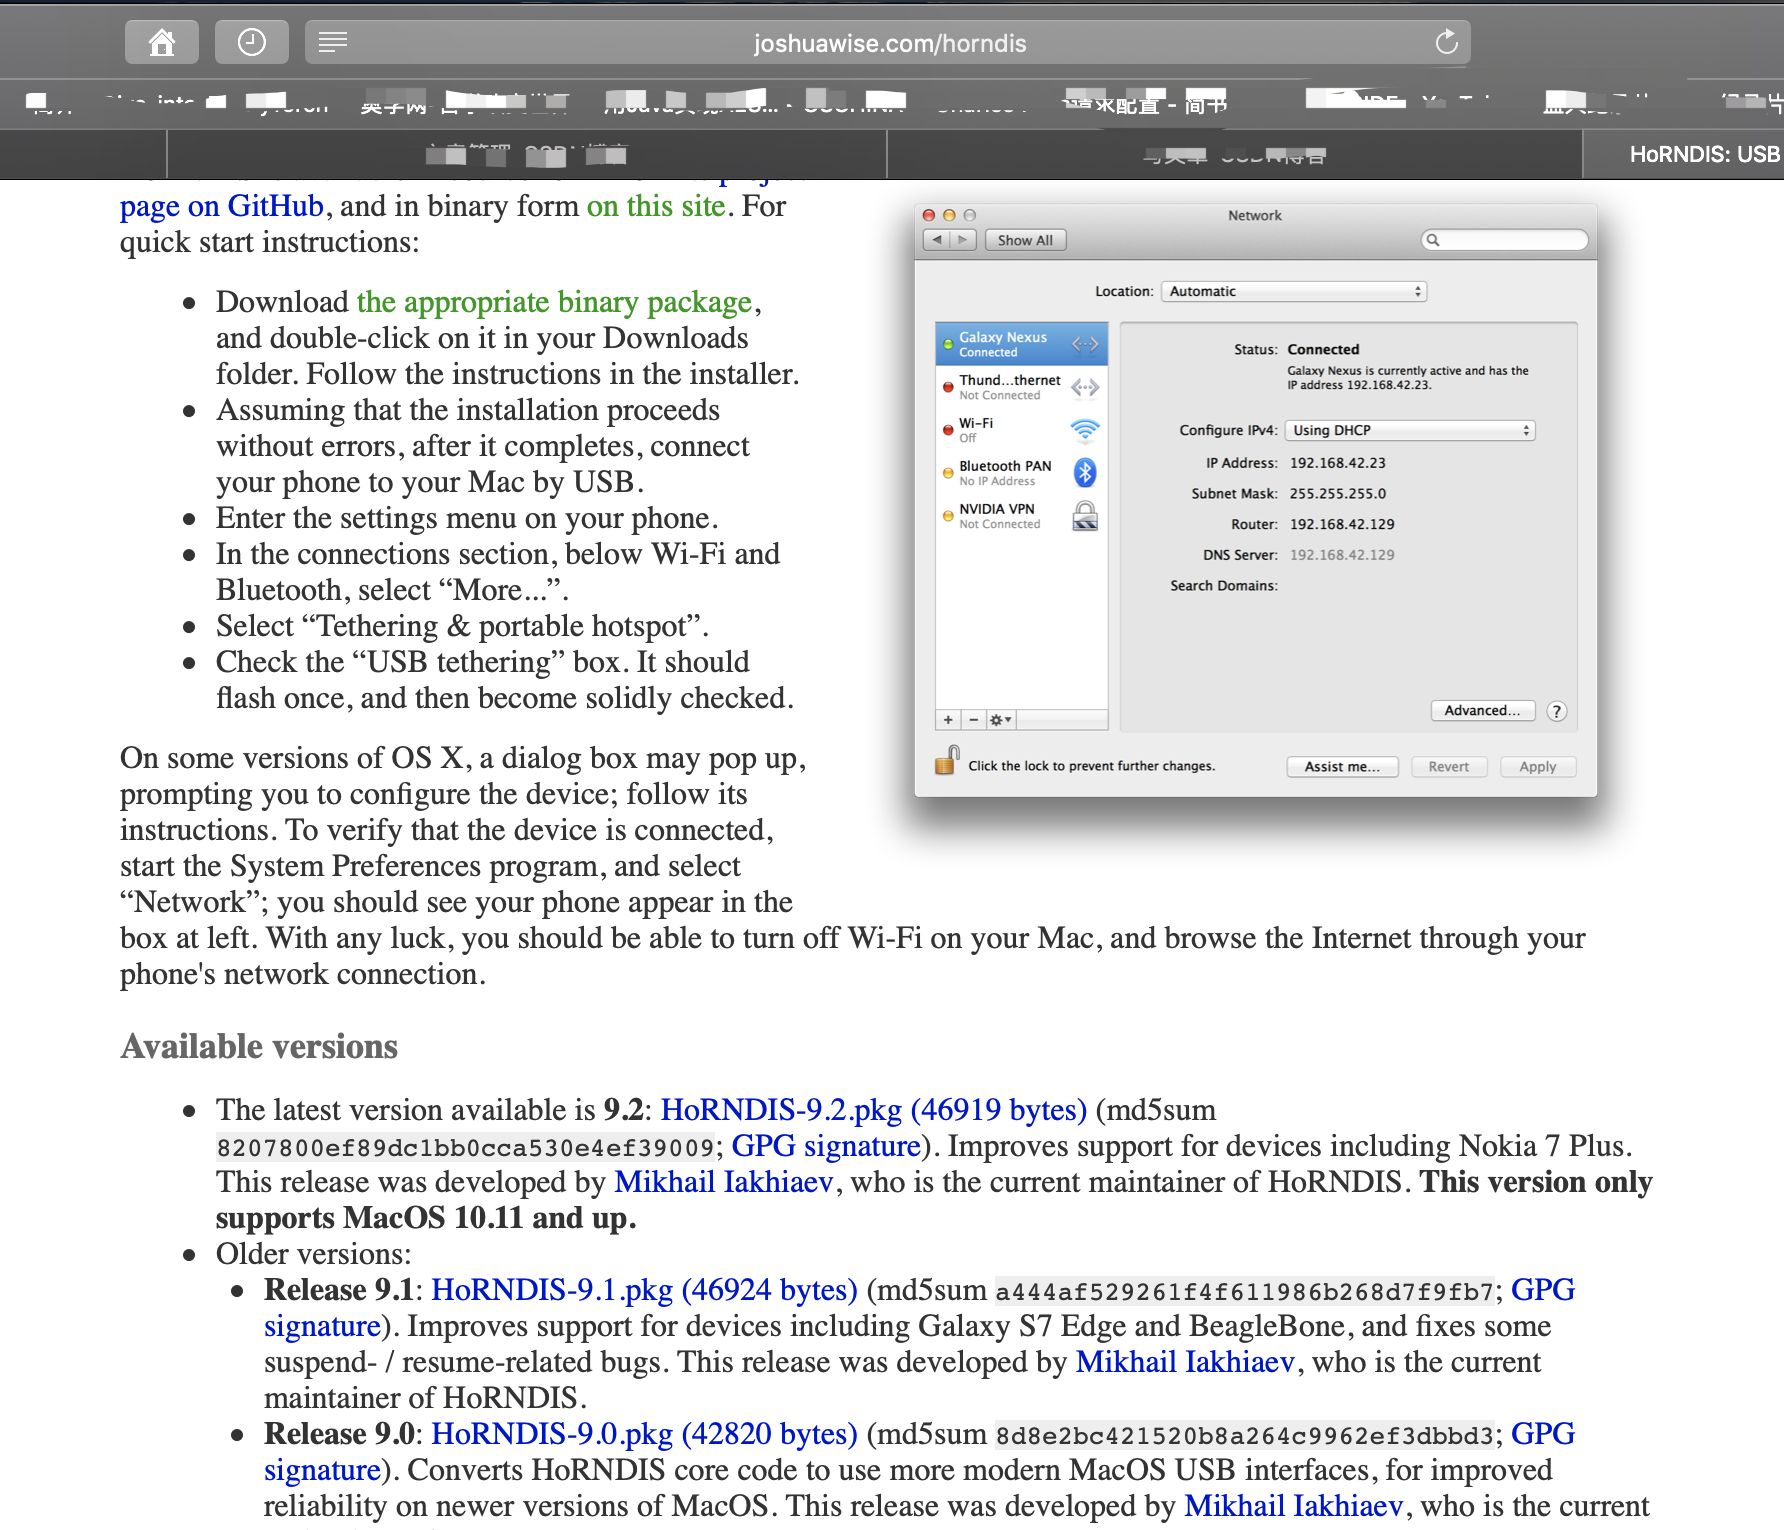
Task: Select NVIDIA VPN in the network list
Action: pos(1021,516)
